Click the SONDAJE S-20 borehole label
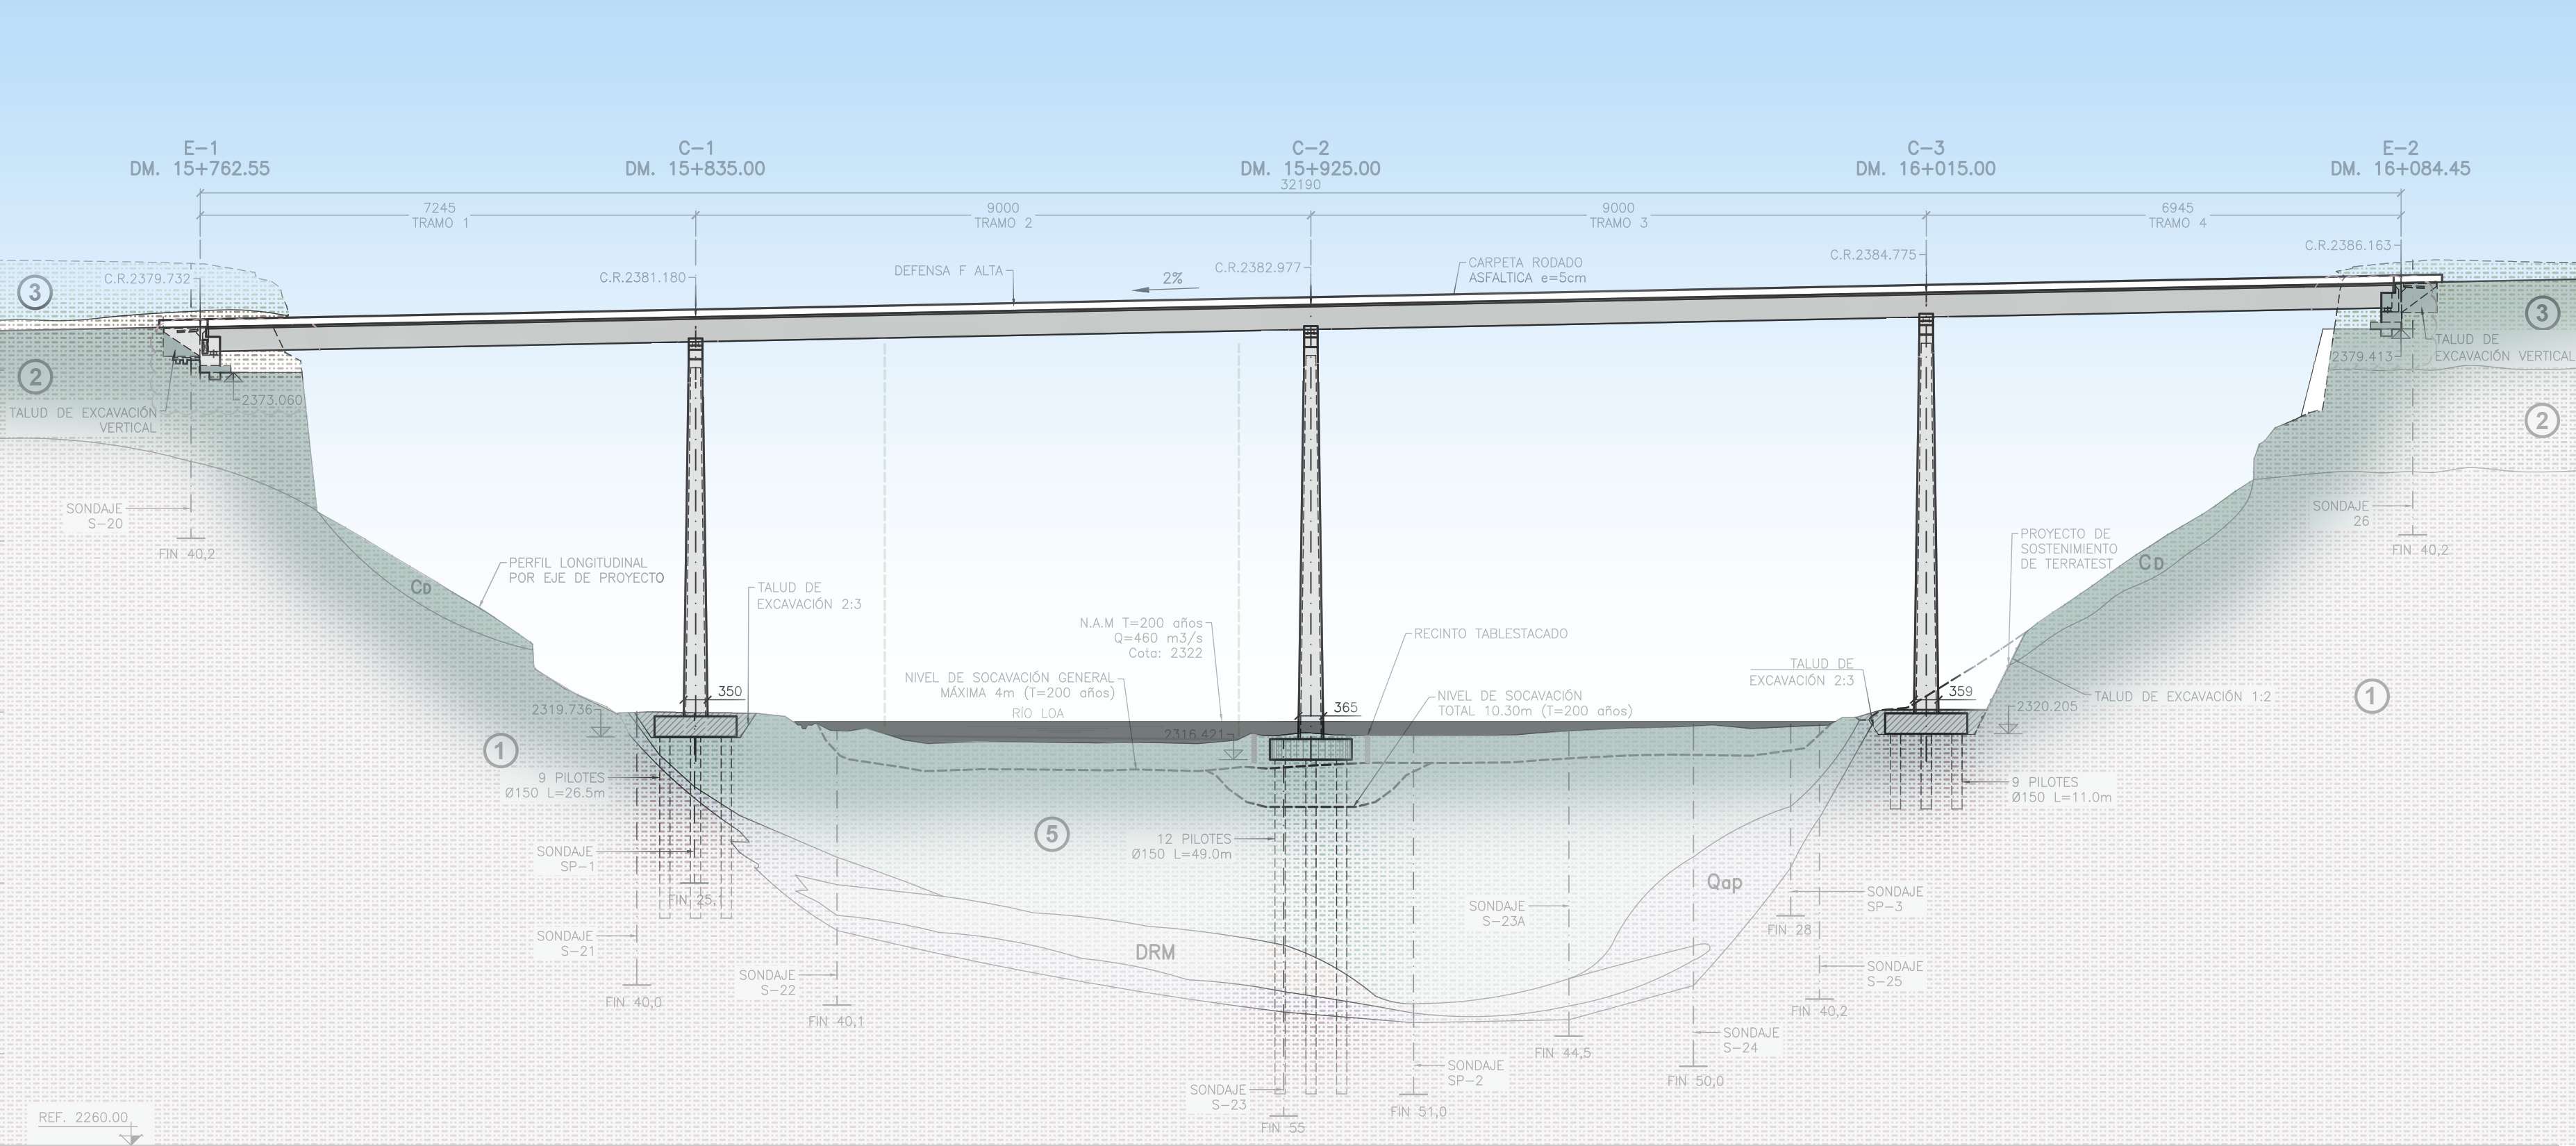The width and height of the screenshot is (2576, 1146). point(96,516)
